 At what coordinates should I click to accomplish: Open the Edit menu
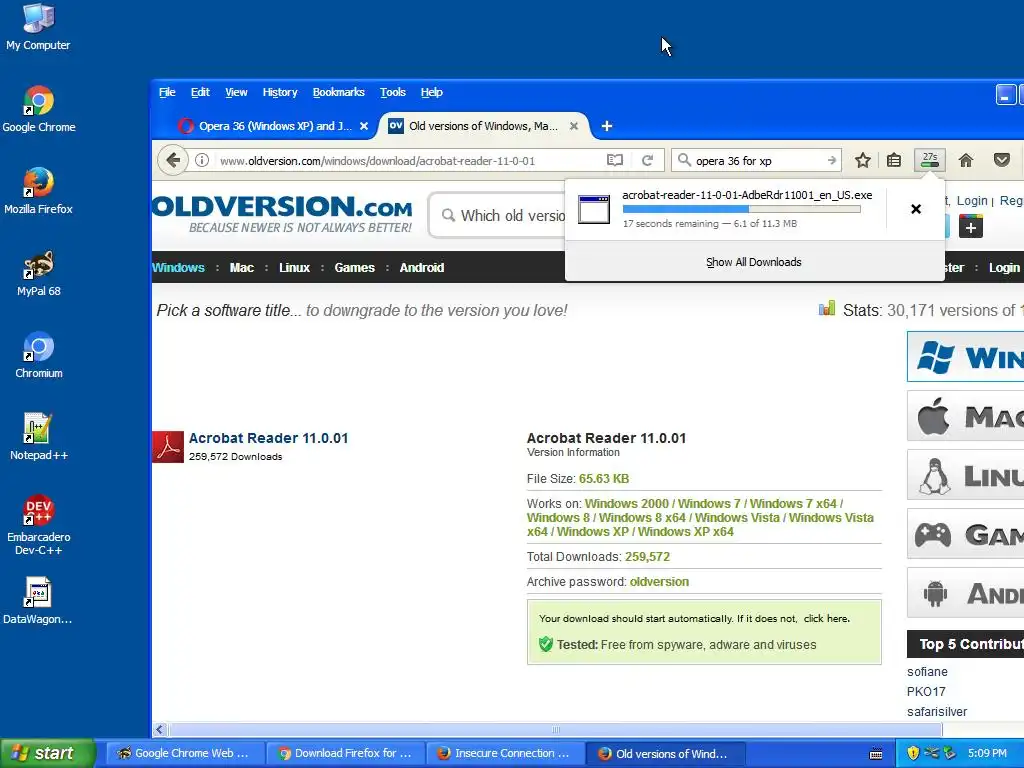tap(200, 92)
